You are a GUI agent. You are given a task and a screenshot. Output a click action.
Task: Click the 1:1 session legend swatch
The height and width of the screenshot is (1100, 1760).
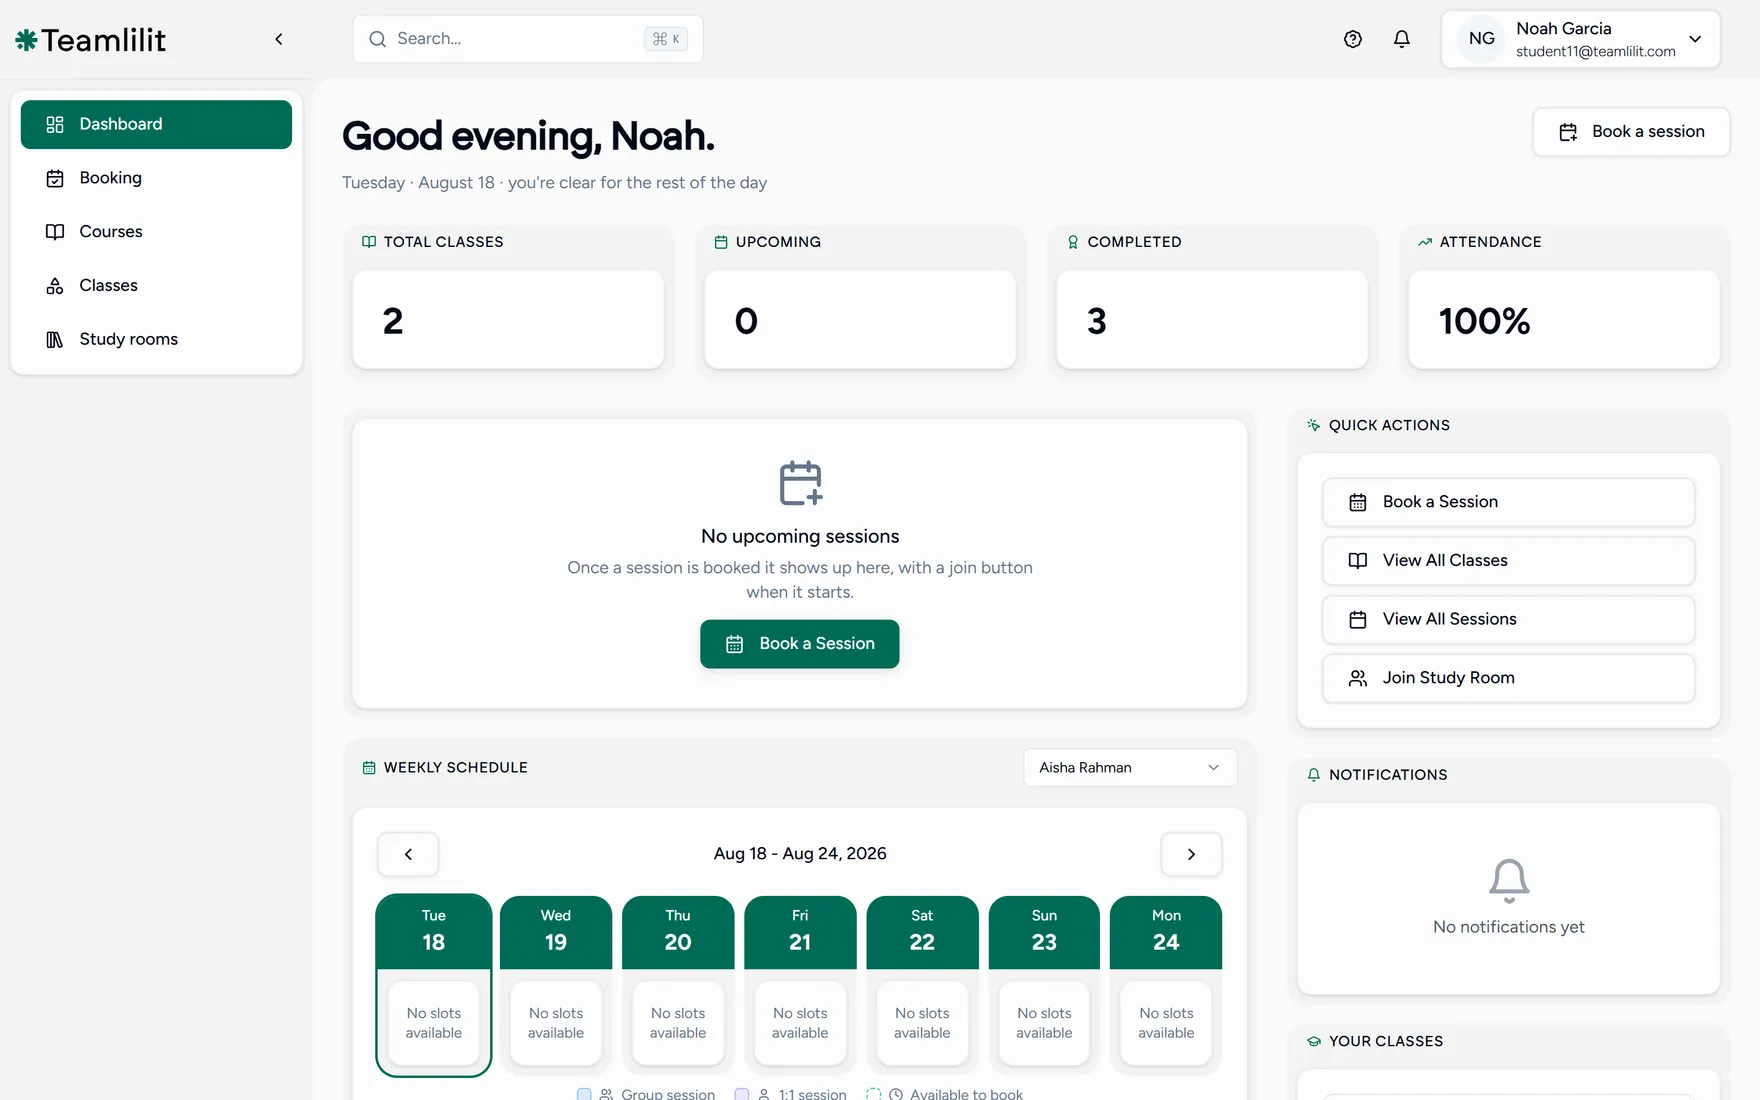click(742, 1094)
